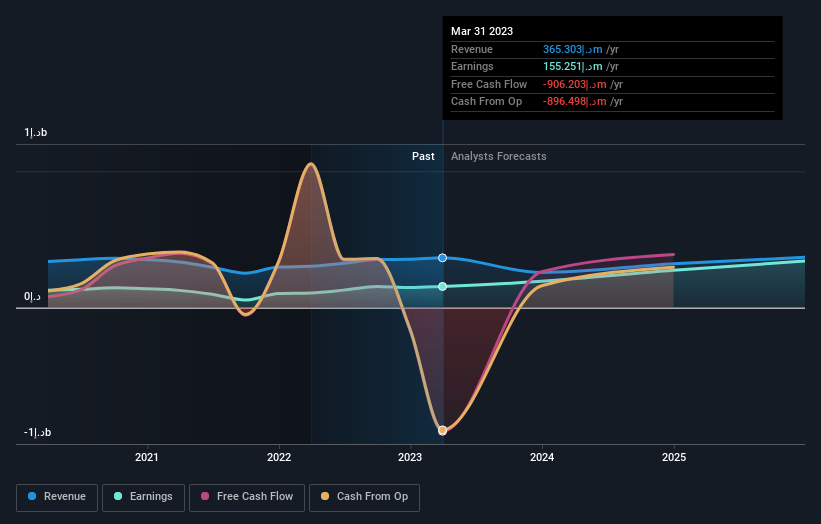821x524 pixels.
Task: Click the teal Earnings data point marker
Action: [x=442, y=286]
